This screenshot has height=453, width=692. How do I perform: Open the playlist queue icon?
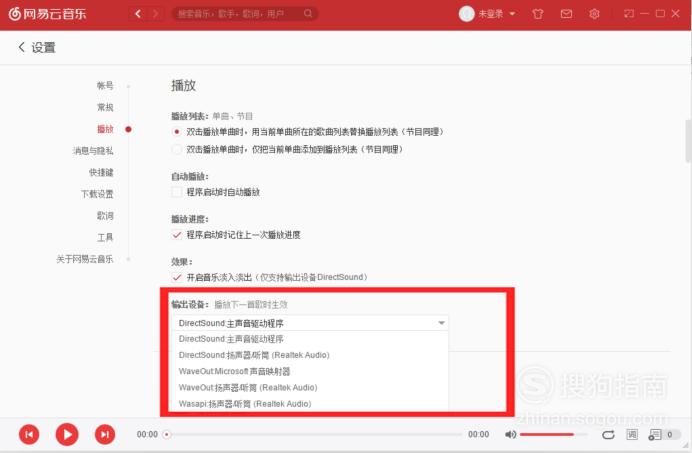click(655, 435)
